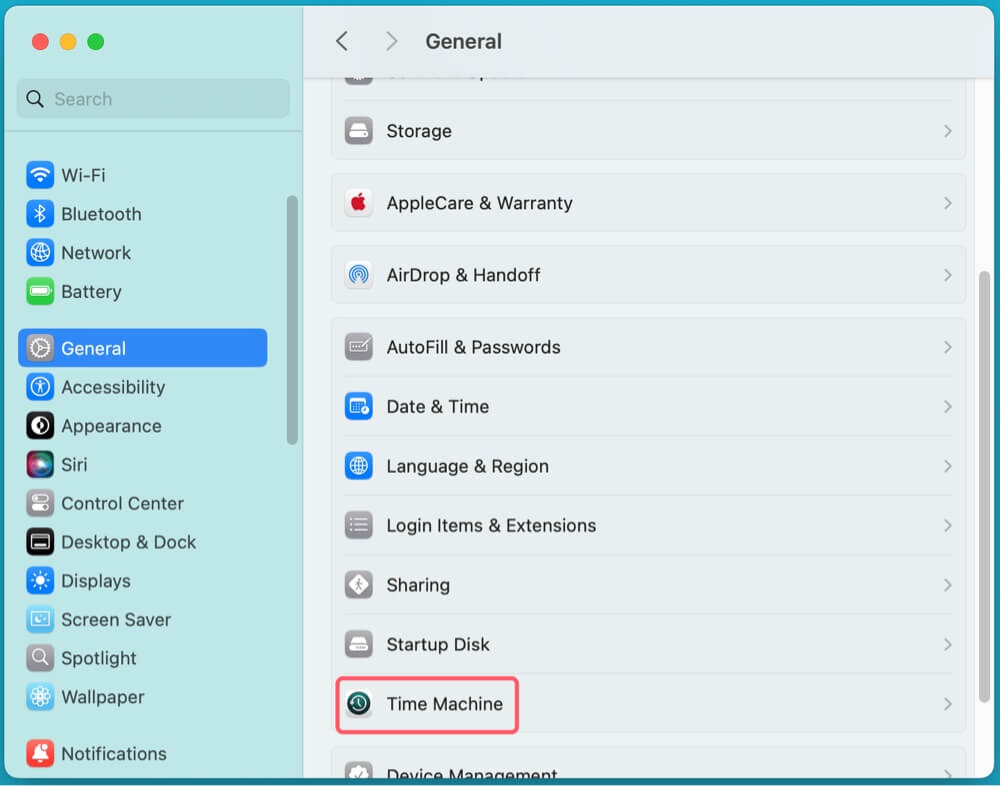Viewport: 1000px width, 786px height.
Task: Click the AppleCare & Warranty Apple icon
Action: (x=359, y=203)
